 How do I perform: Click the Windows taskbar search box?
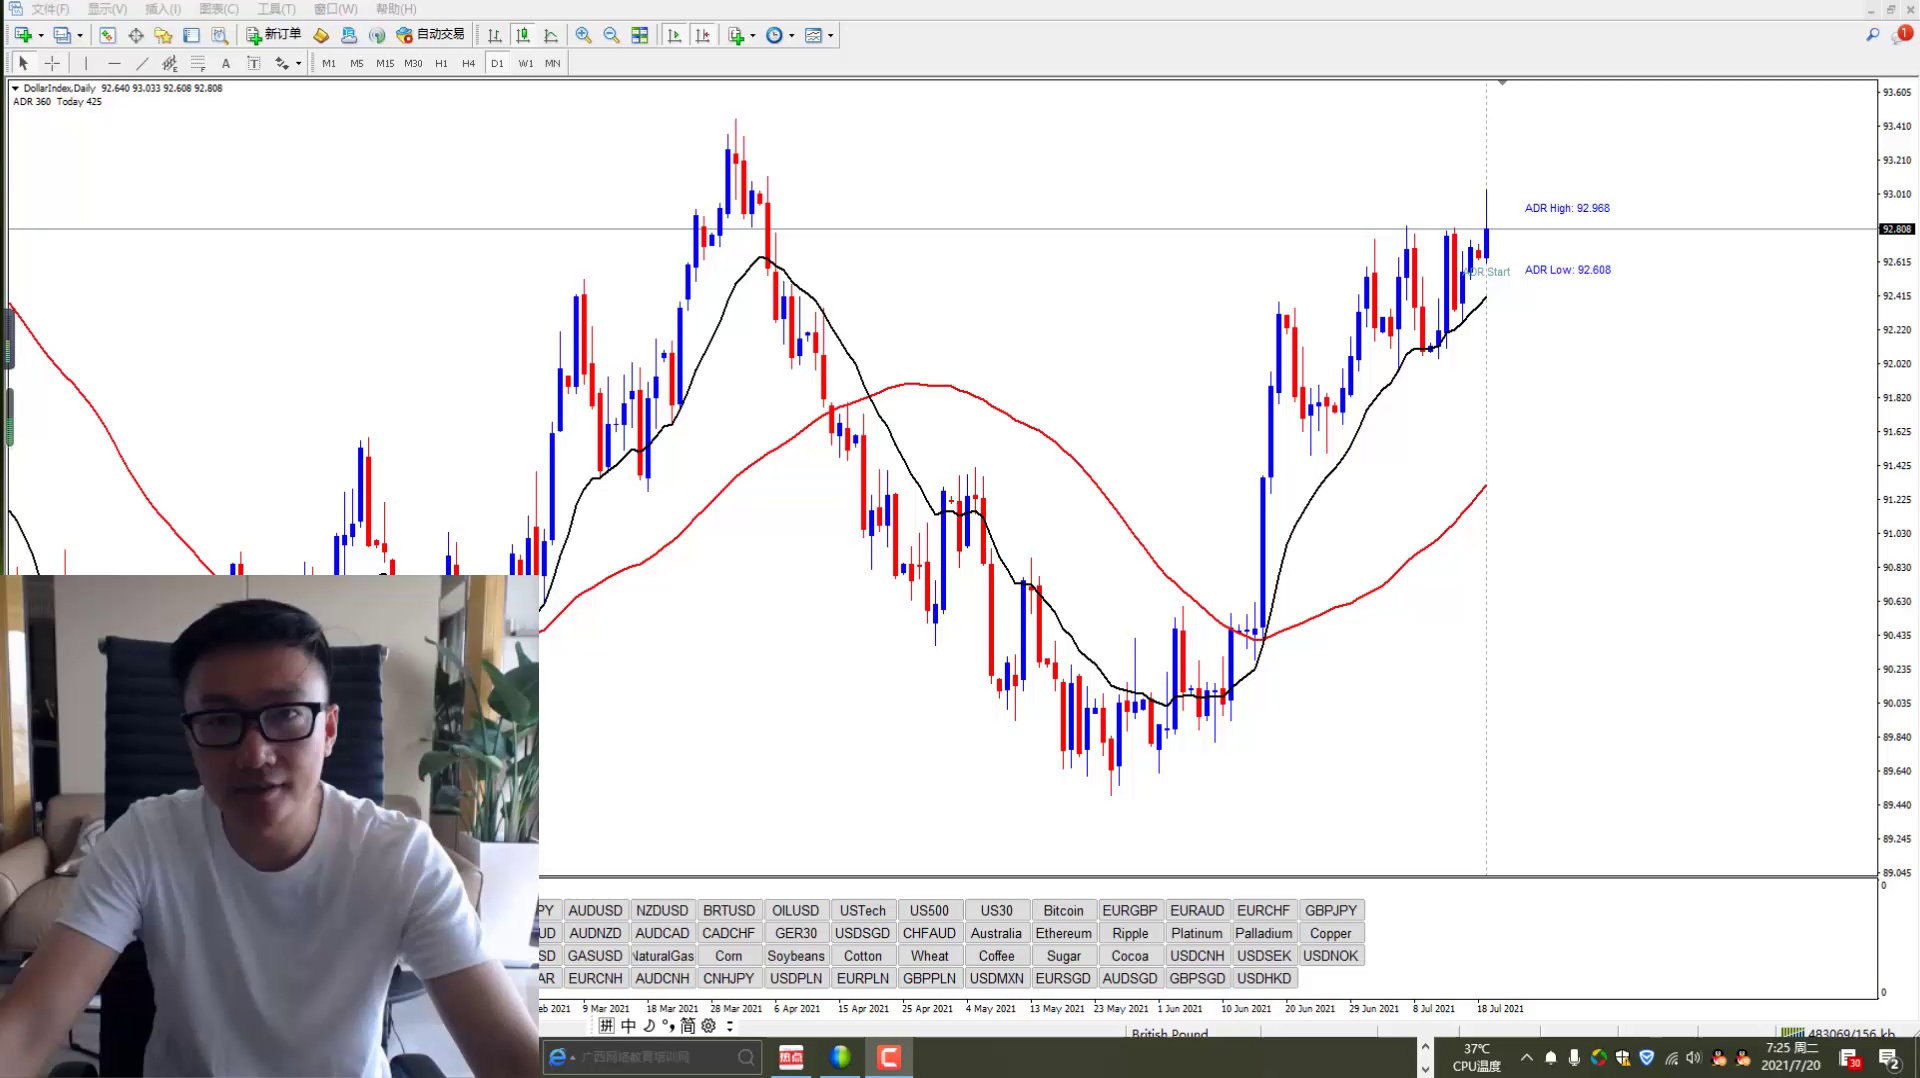tap(652, 1057)
